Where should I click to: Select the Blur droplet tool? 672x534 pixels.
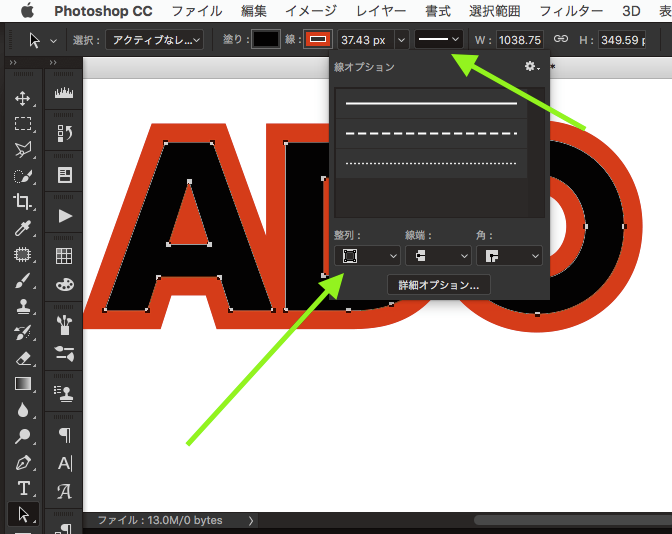pyautogui.click(x=23, y=410)
